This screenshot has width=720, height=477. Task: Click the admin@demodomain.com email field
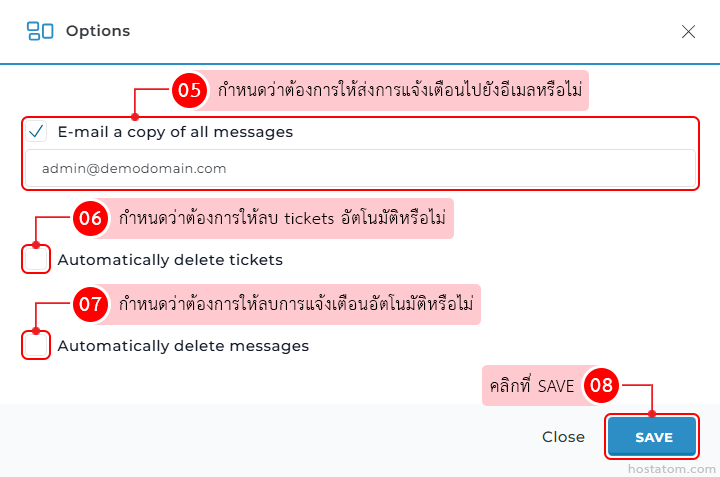point(360,169)
